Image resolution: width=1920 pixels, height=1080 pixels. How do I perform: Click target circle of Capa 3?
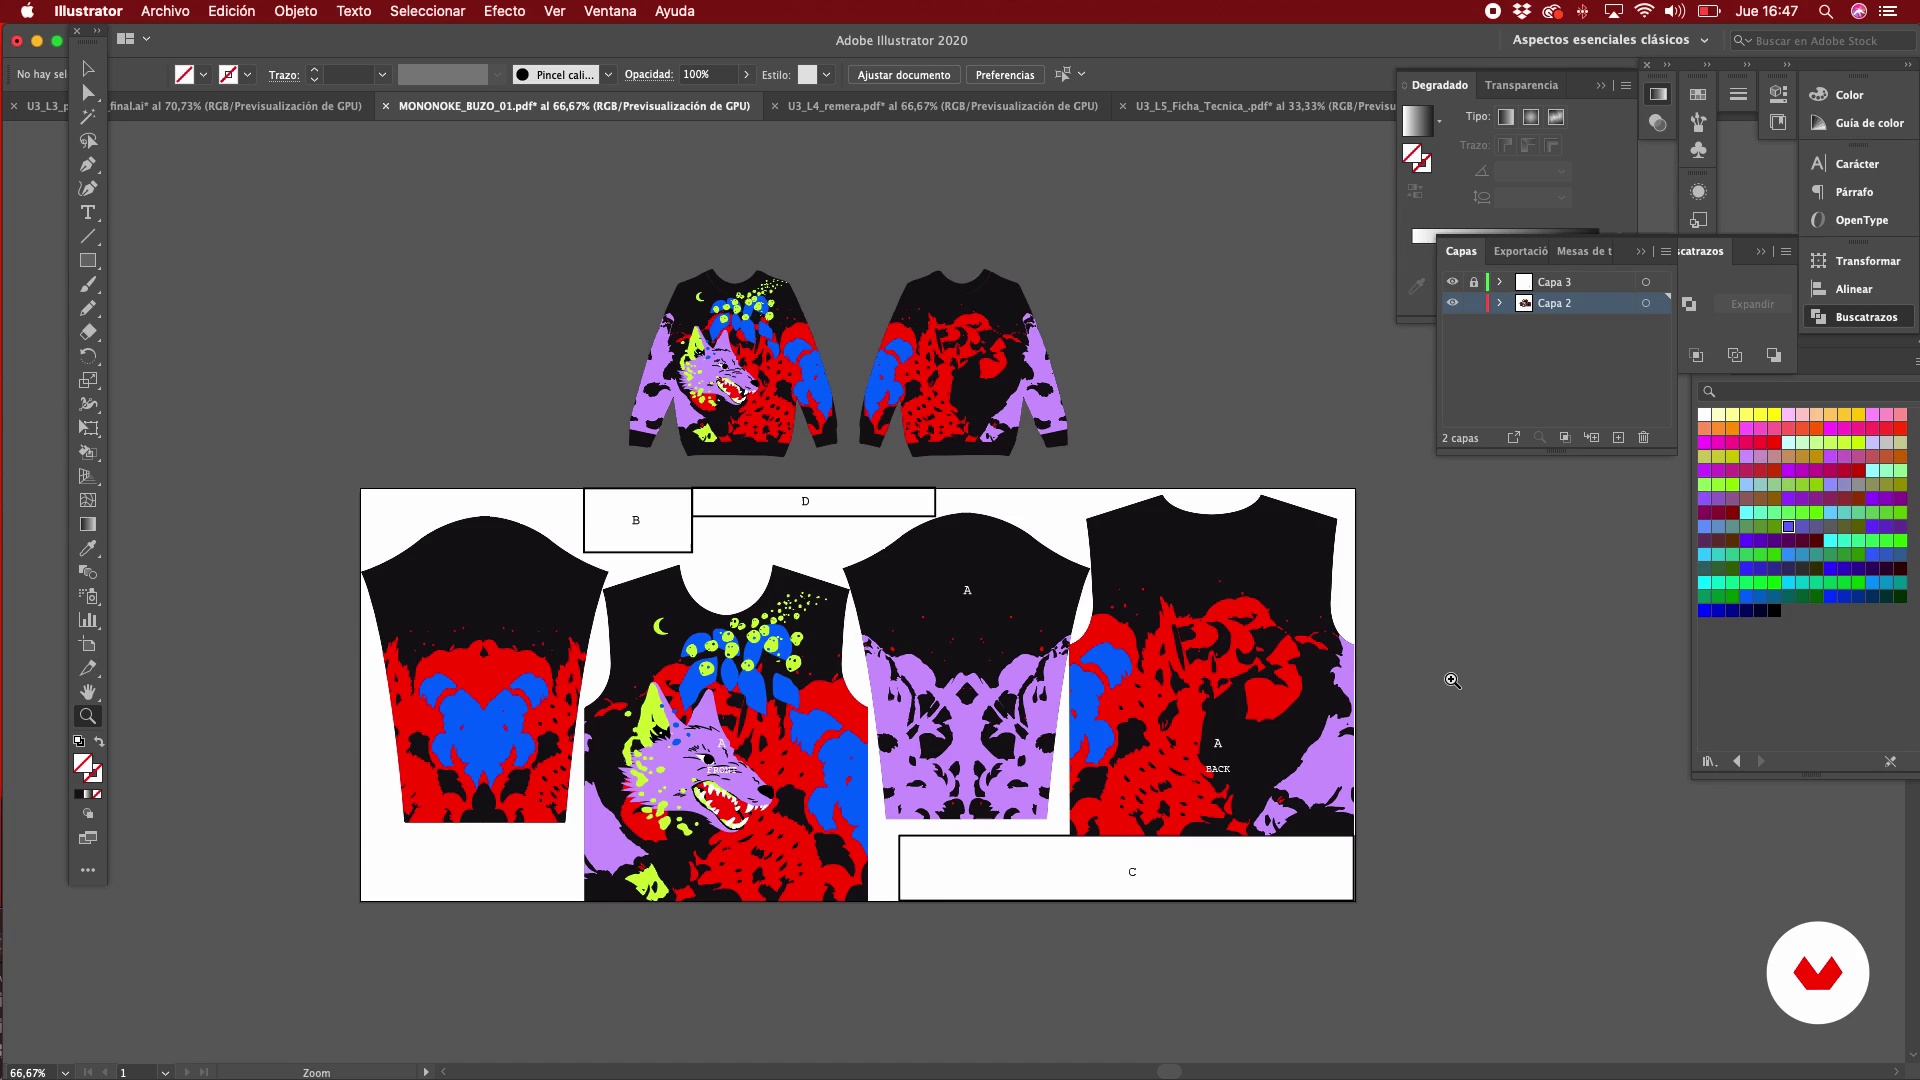click(1646, 282)
